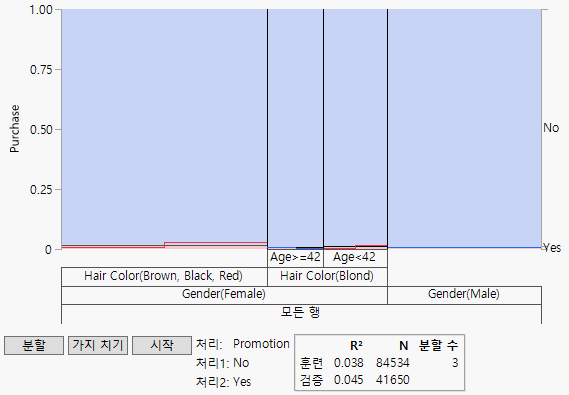Click the 1.00 y-axis tick label
This screenshot has height=395, width=569.
tap(41, 10)
